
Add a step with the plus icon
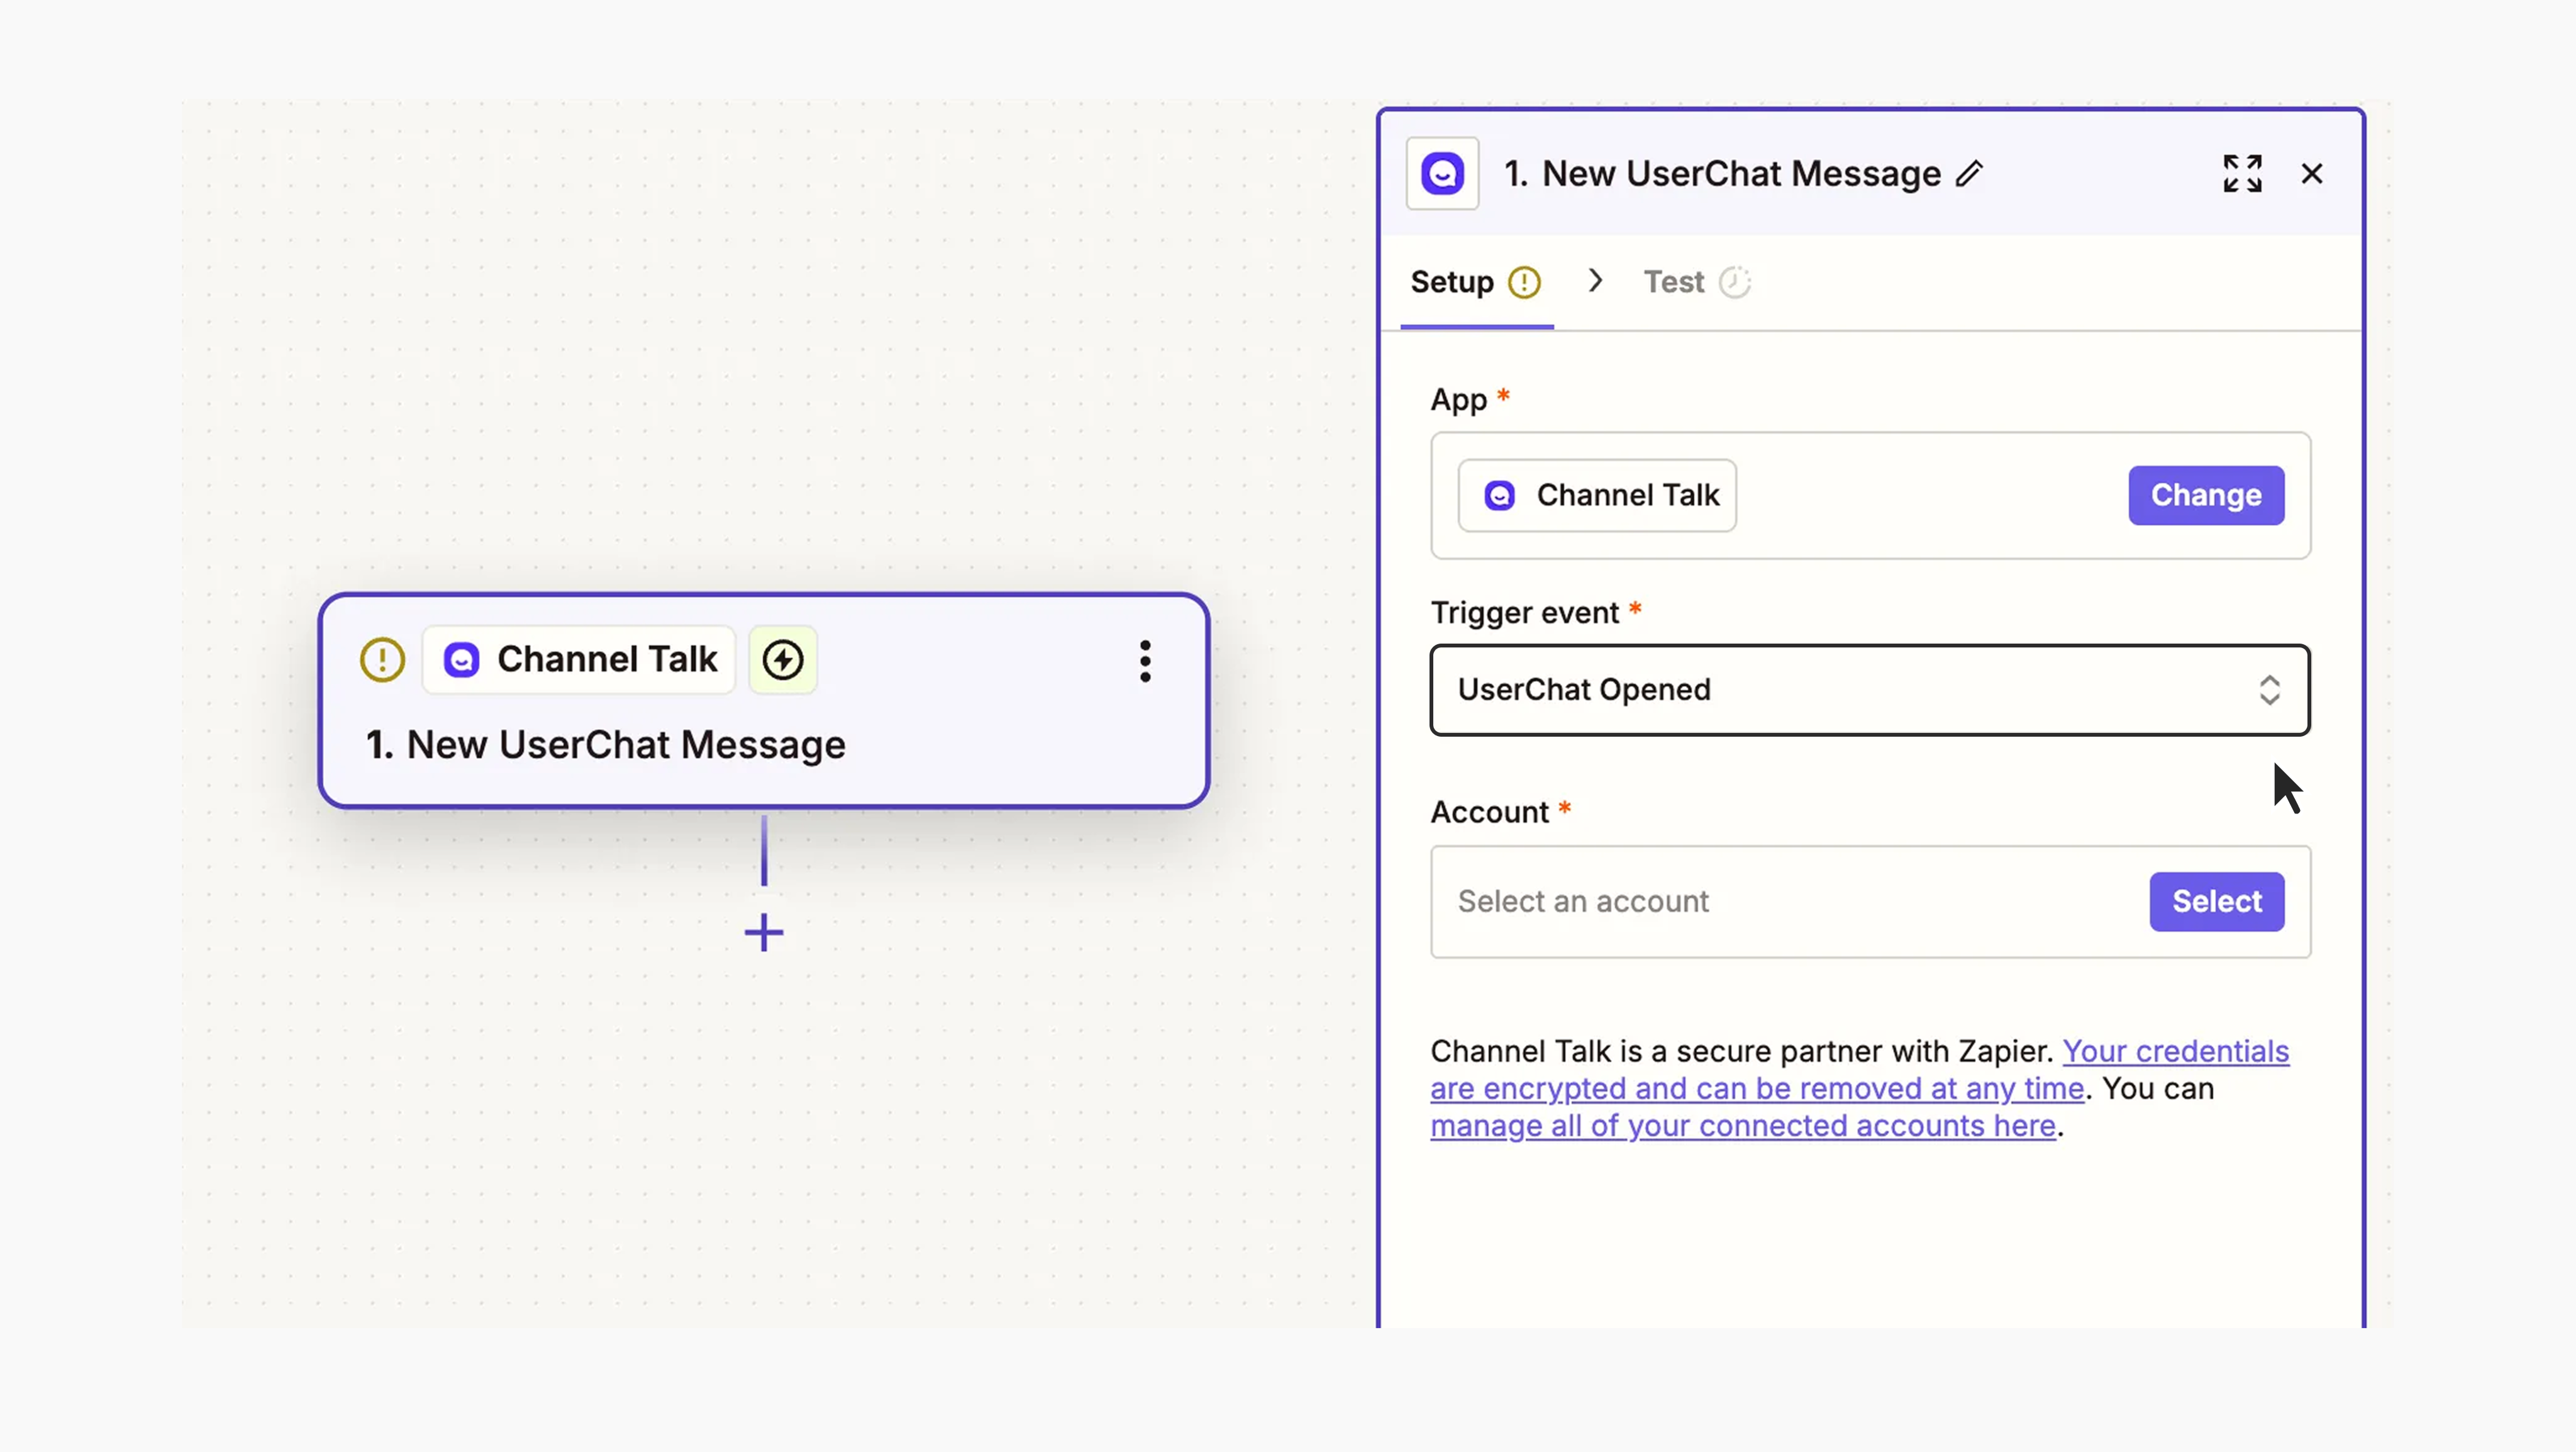(764, 933)
